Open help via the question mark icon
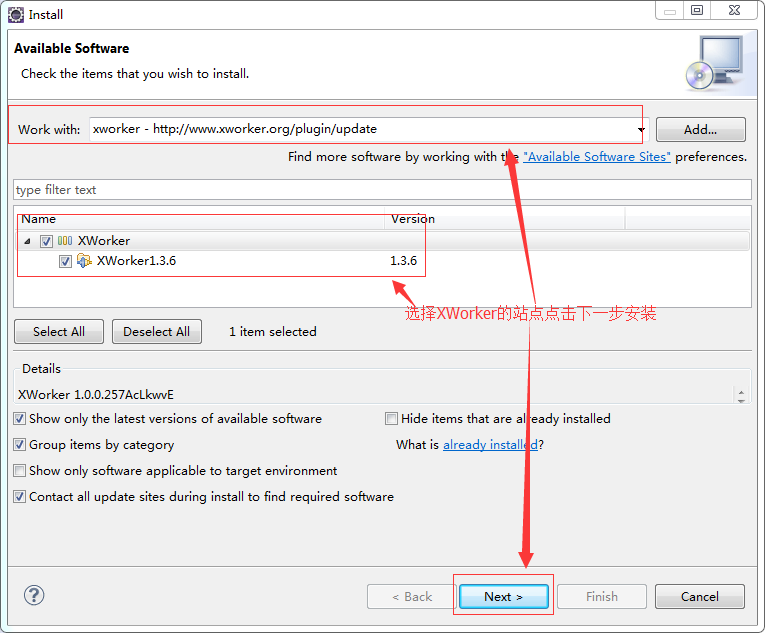The width and height of the screenshot is (765, 633). 34,595
